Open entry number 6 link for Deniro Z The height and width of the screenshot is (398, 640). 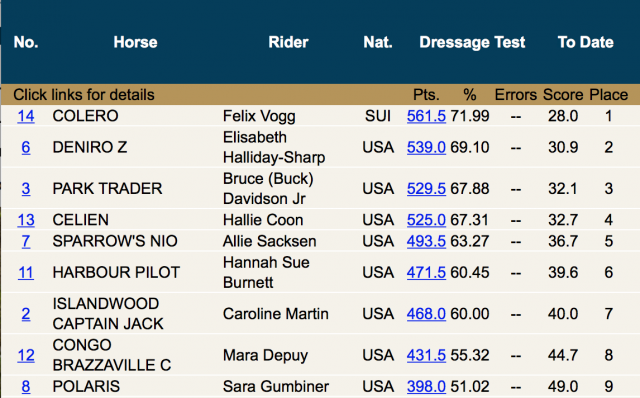click(x=26, y=147)
